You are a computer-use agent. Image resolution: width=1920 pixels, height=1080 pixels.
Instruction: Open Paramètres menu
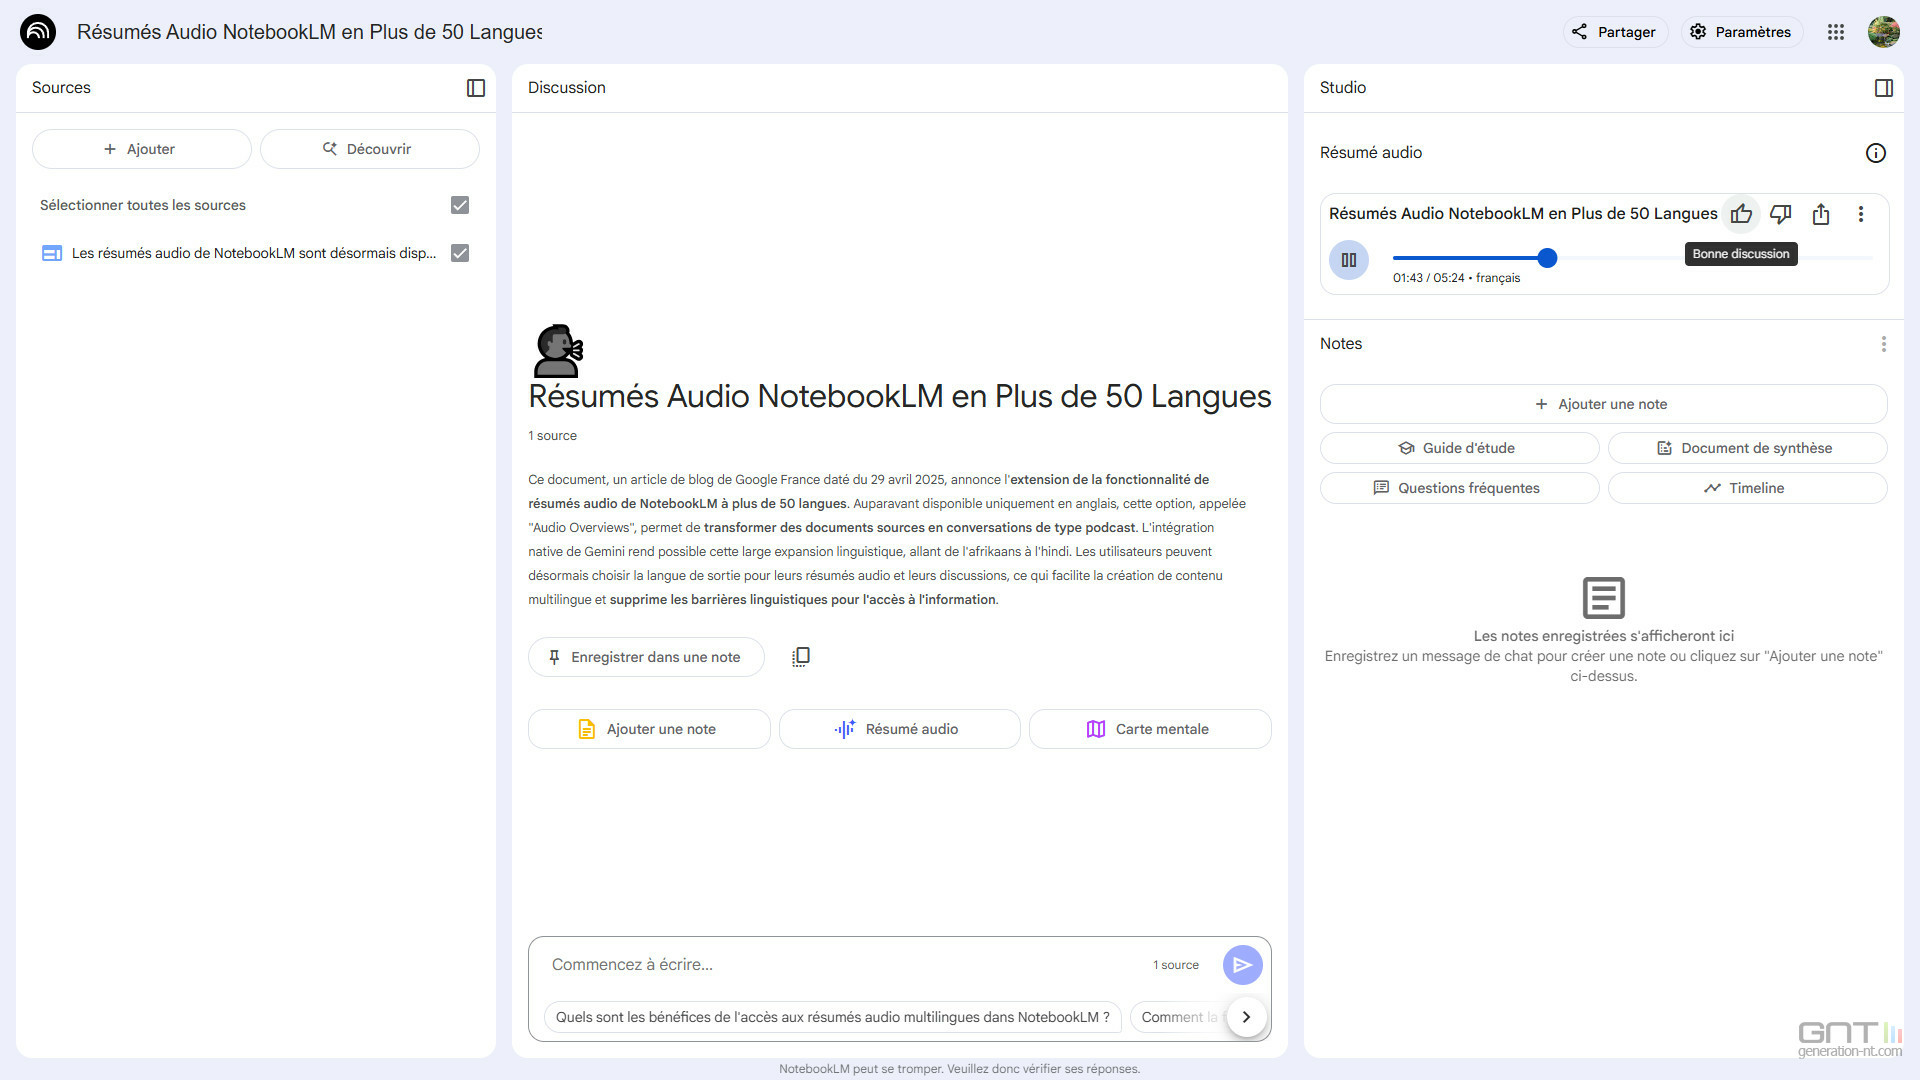1741,32
